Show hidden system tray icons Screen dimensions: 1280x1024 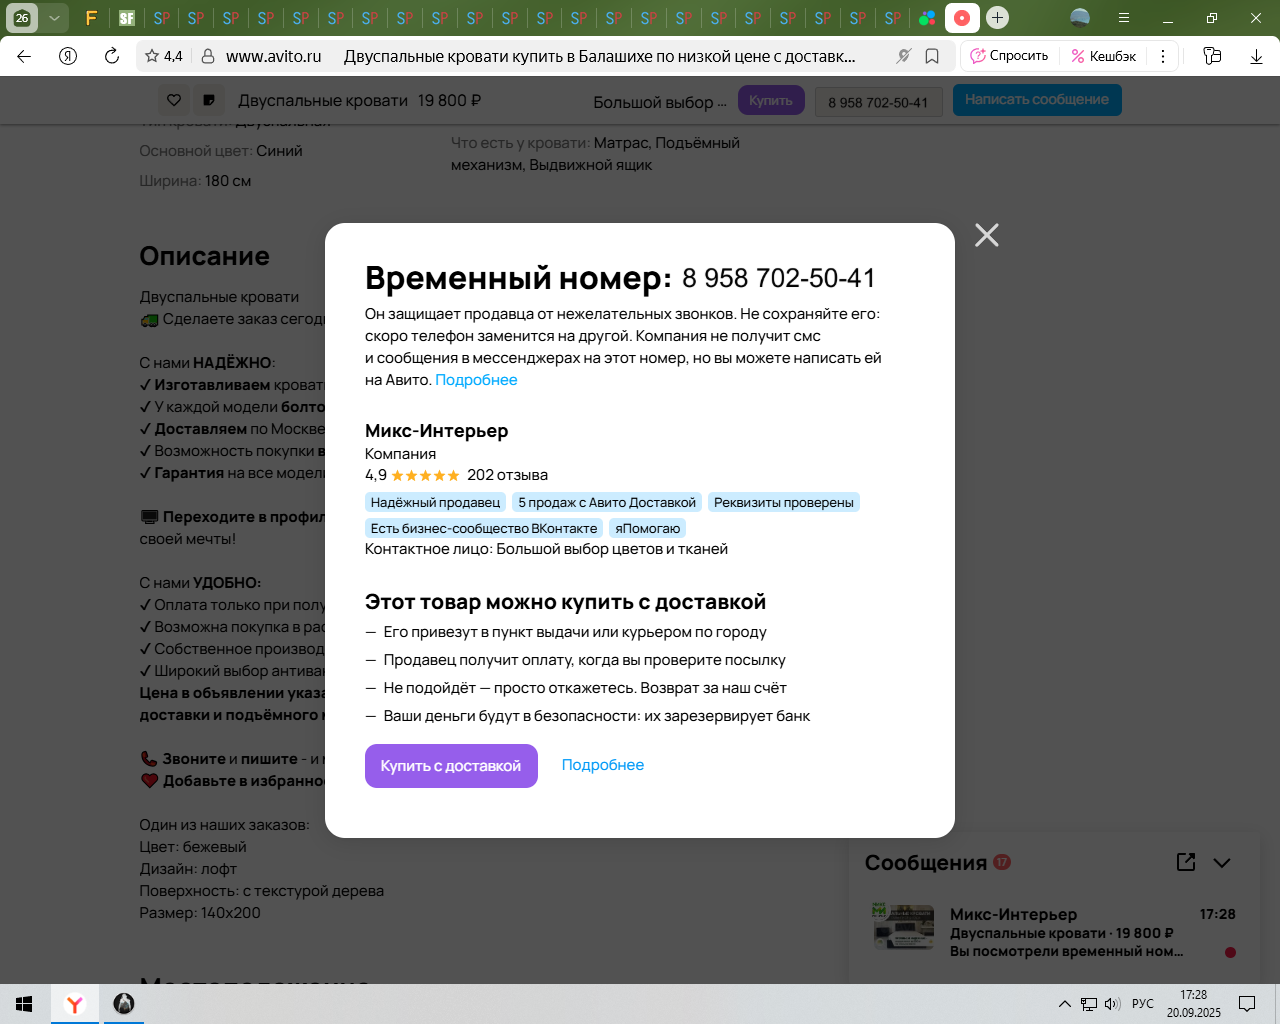pyautogui.click(x=1064, y=1004)
